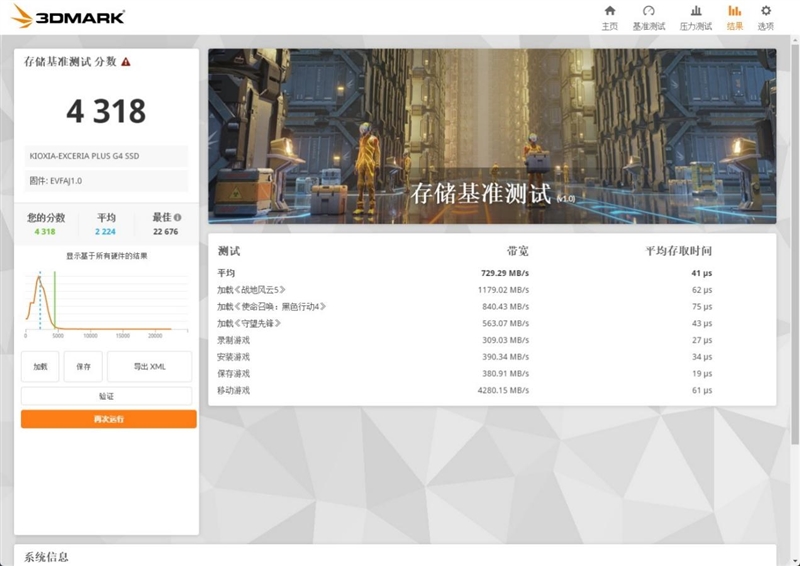Click the info icon beside 最佳
This screenshot has width=800, height=566.
click(x=178, y=217)
